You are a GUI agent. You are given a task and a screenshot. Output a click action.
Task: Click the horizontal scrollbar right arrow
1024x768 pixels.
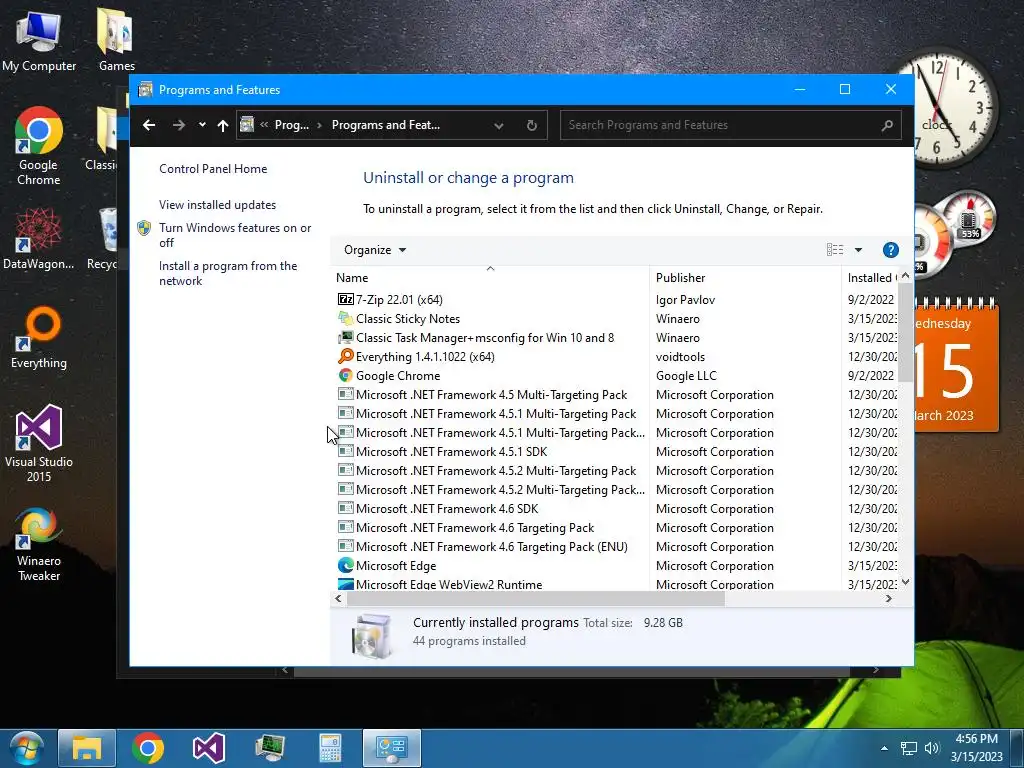(889, 598)
